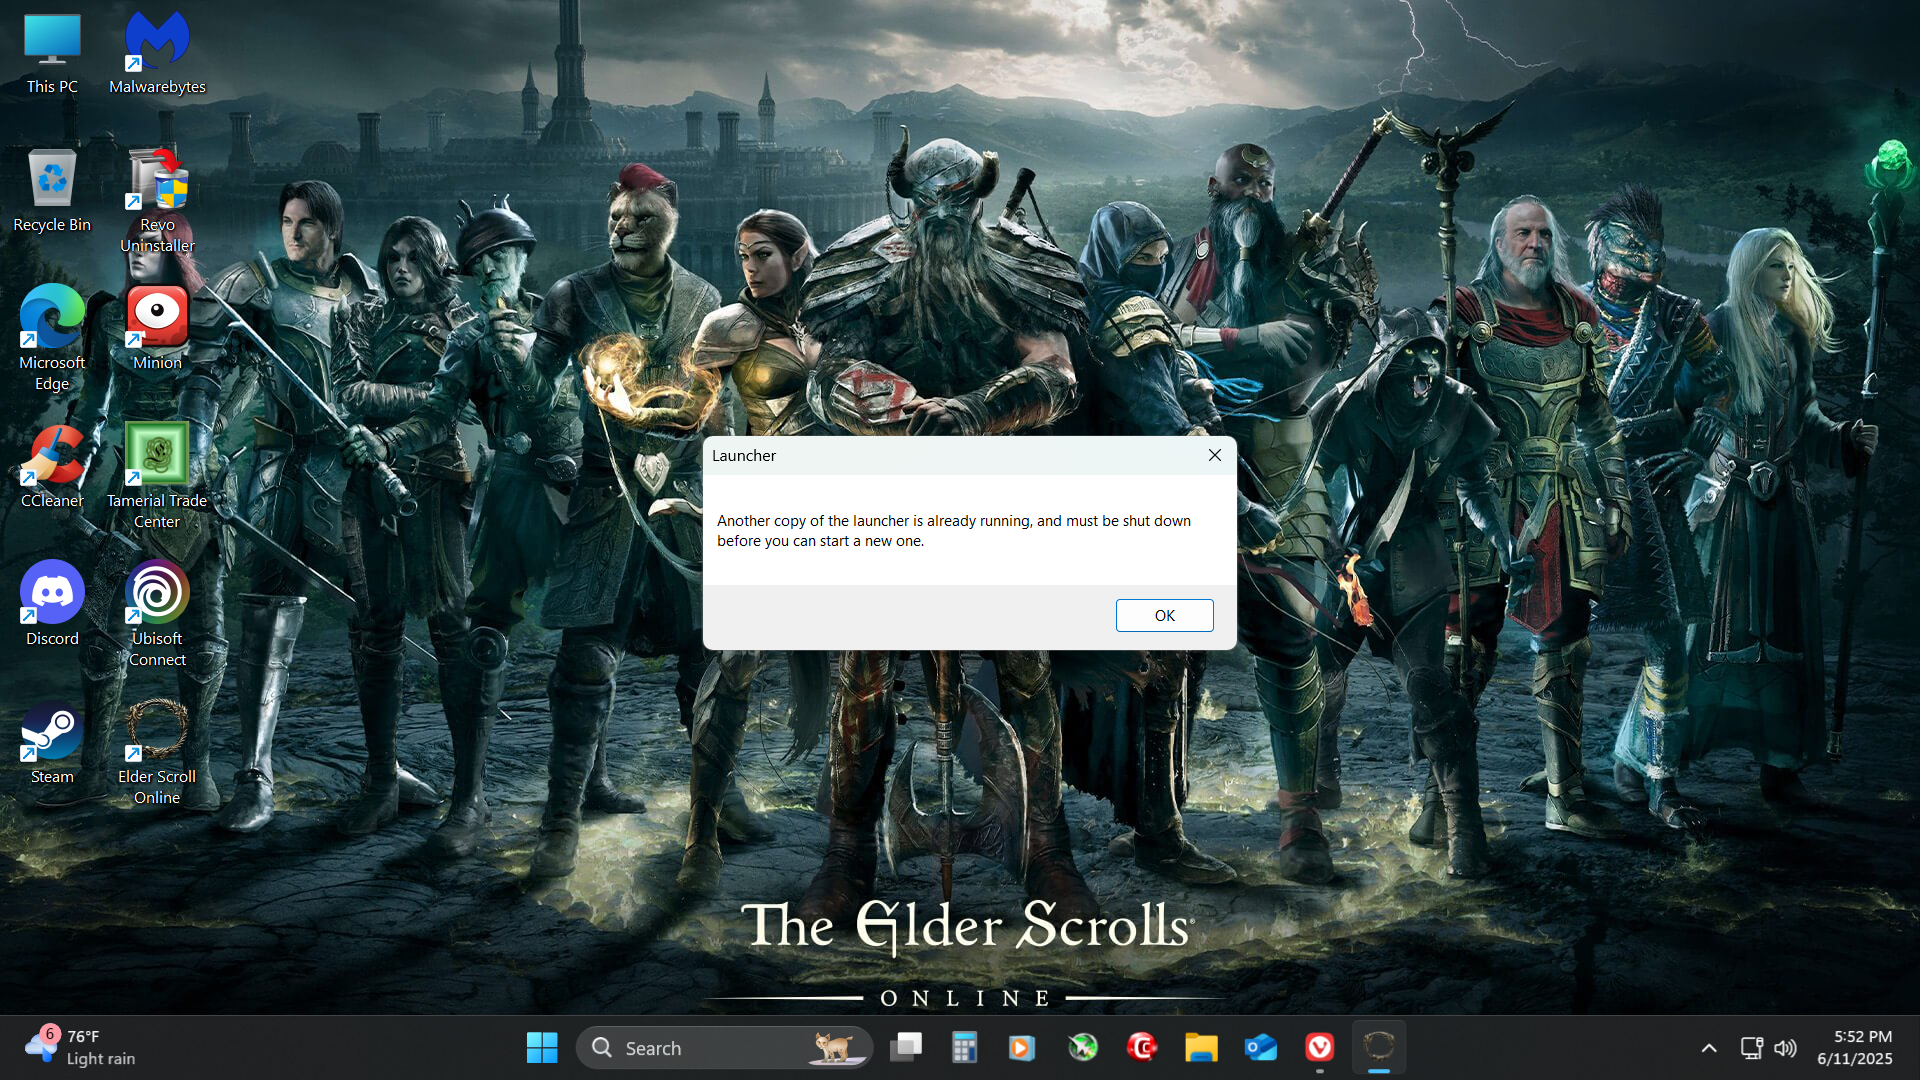Click OK in the Launcher dialog
This screenshot has height=1080, width=1920.
1164,615
